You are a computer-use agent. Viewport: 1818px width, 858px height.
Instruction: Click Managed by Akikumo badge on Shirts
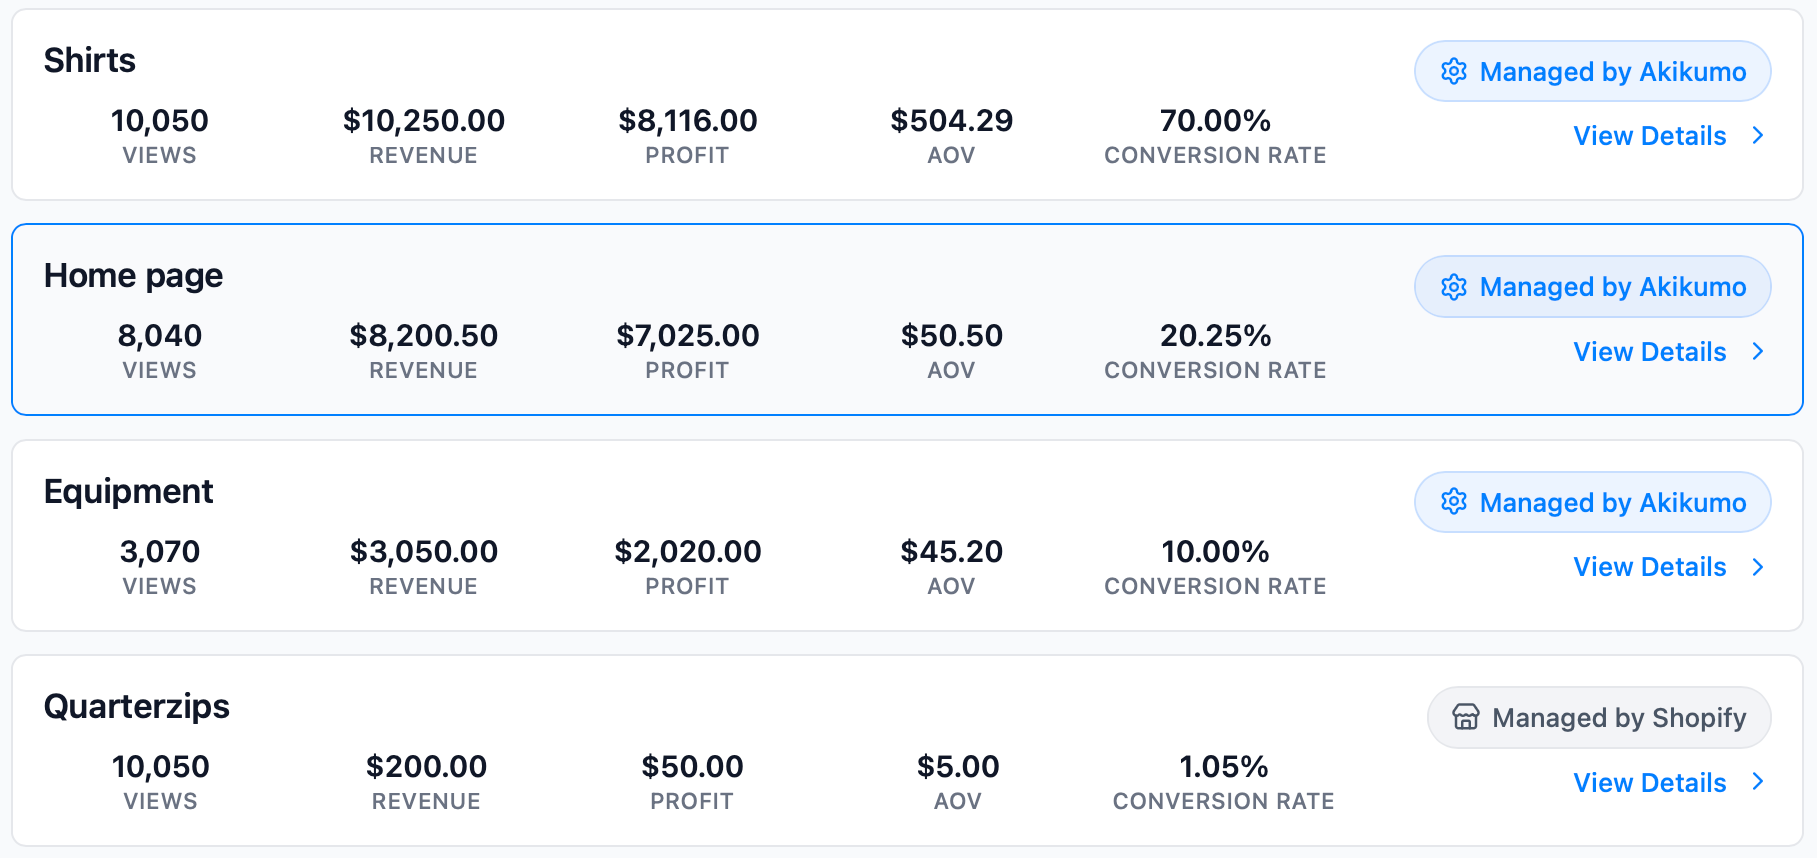[x=1592, y=72]
